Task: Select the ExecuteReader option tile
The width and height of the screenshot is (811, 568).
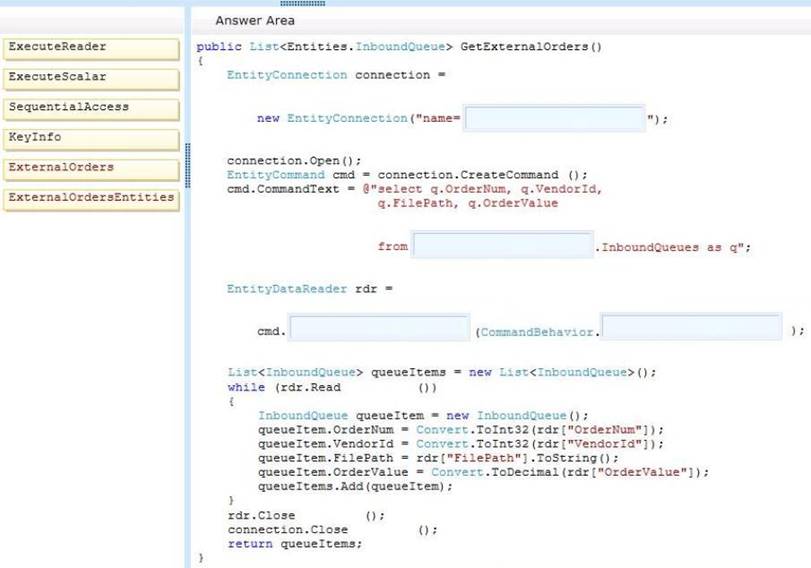Action: tap(92, 49)
